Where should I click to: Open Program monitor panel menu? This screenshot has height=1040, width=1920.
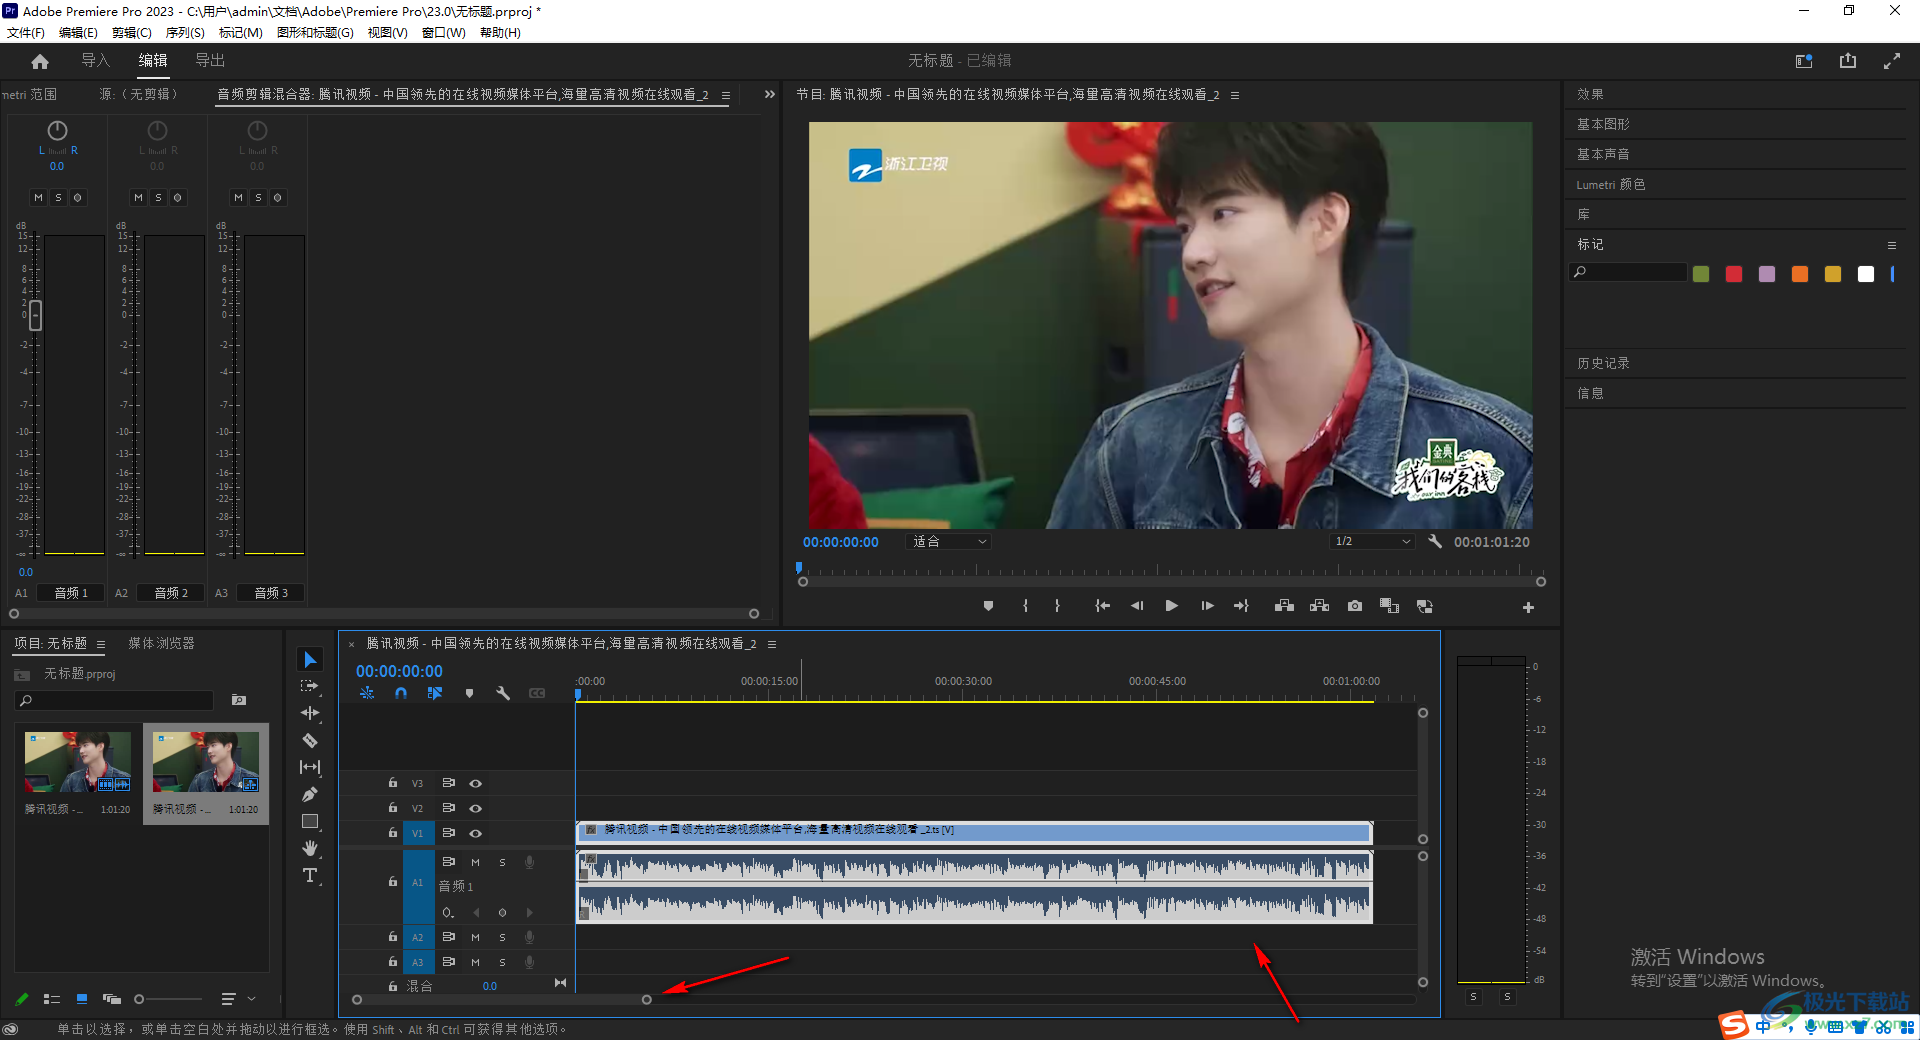(x=1235, y=95)
